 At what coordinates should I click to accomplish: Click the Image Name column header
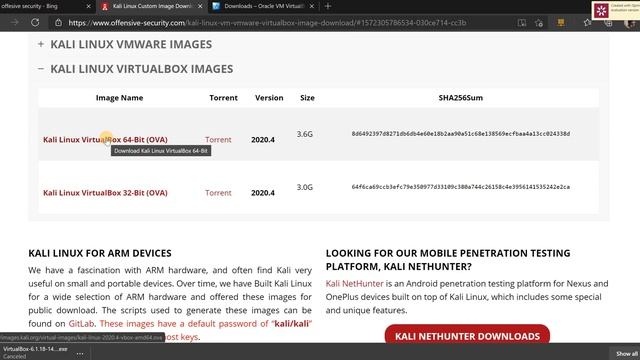click(119, 98)
